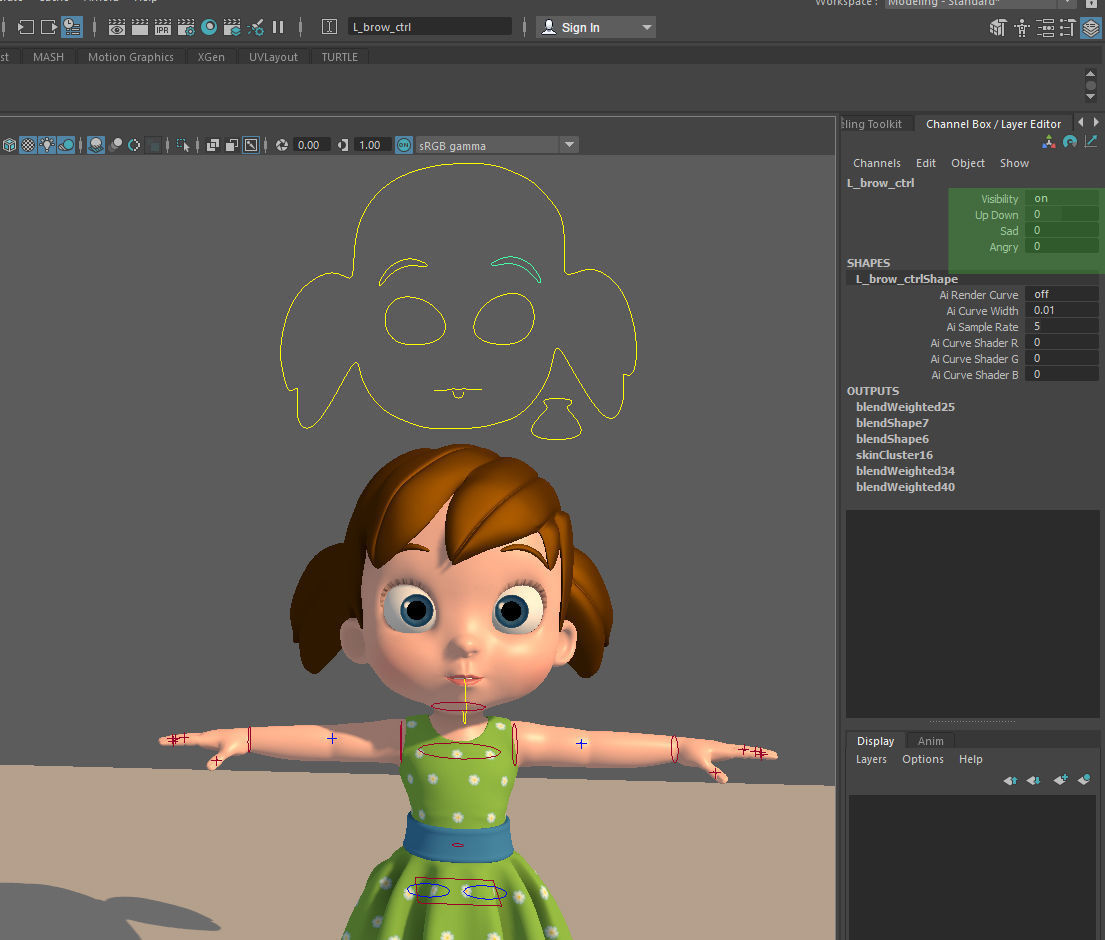Click the right arrow for panel tabs
The image size is (1105, 940).
(1096, 123)
